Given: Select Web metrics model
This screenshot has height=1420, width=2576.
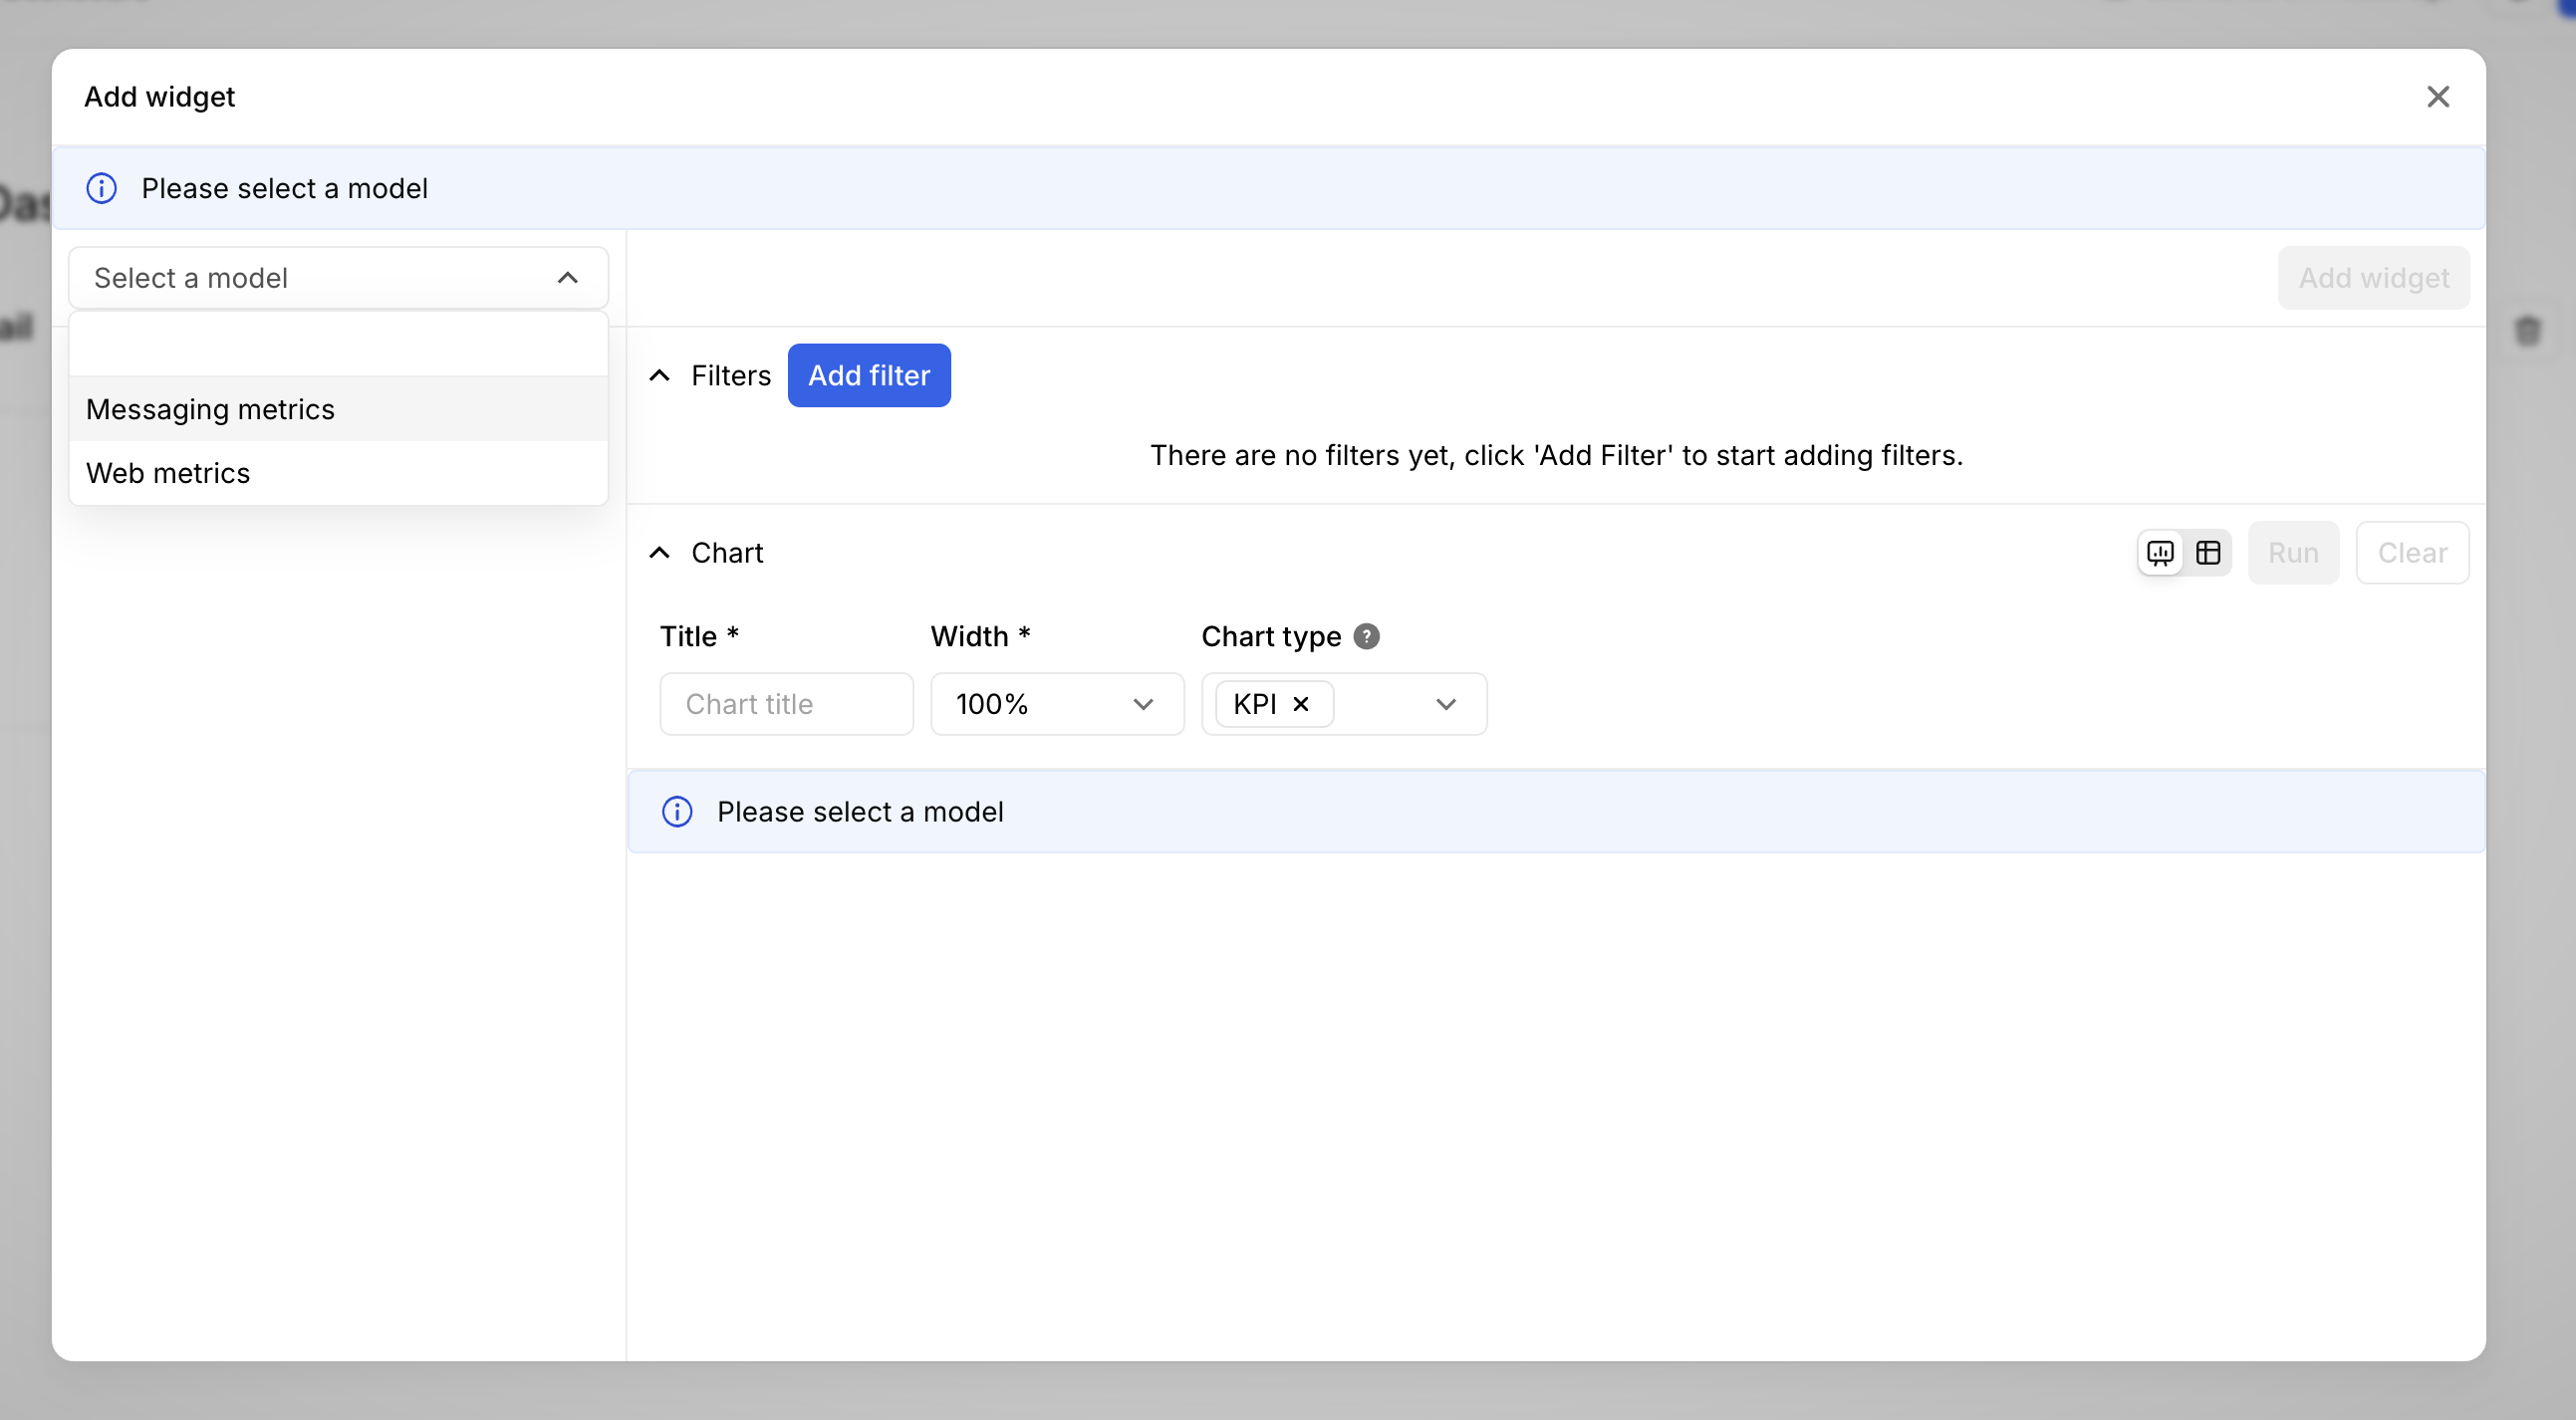Looking at the screenshot, I should click(168, 473).
